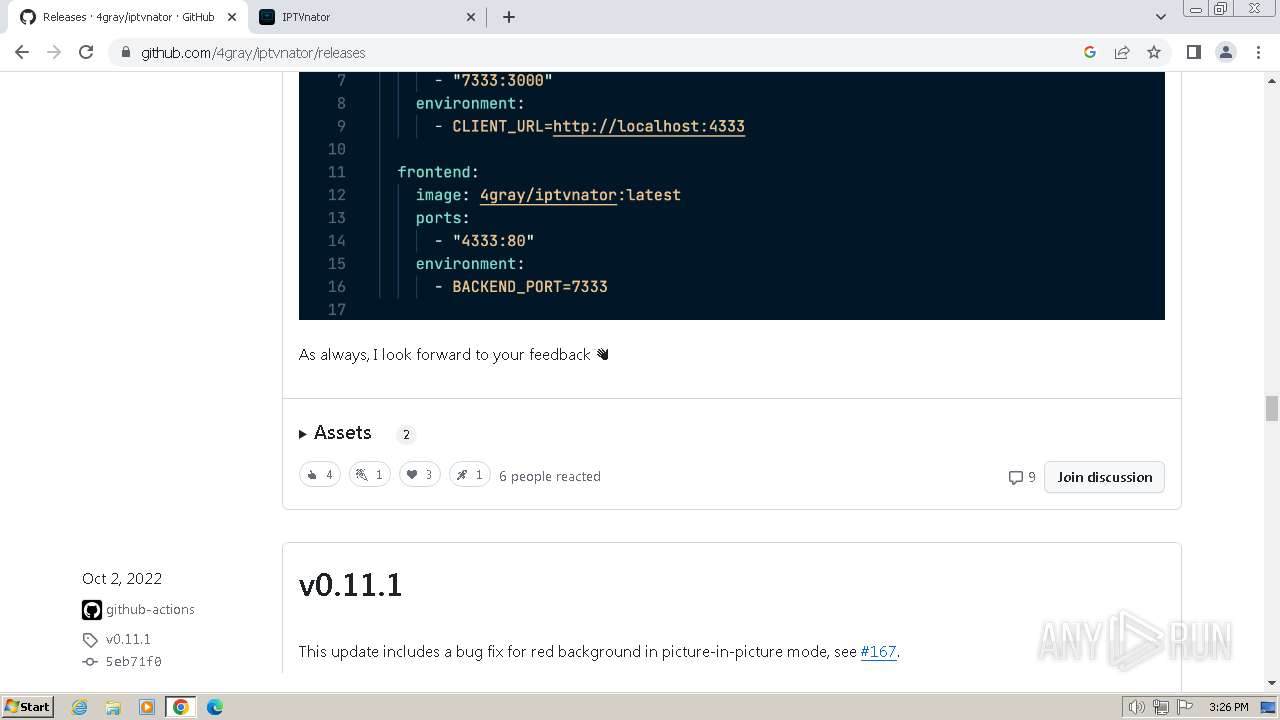1280x720 pixels.
Task: Open the Windows Start menu
Action: pyautogui.click(x=28, y=706)
